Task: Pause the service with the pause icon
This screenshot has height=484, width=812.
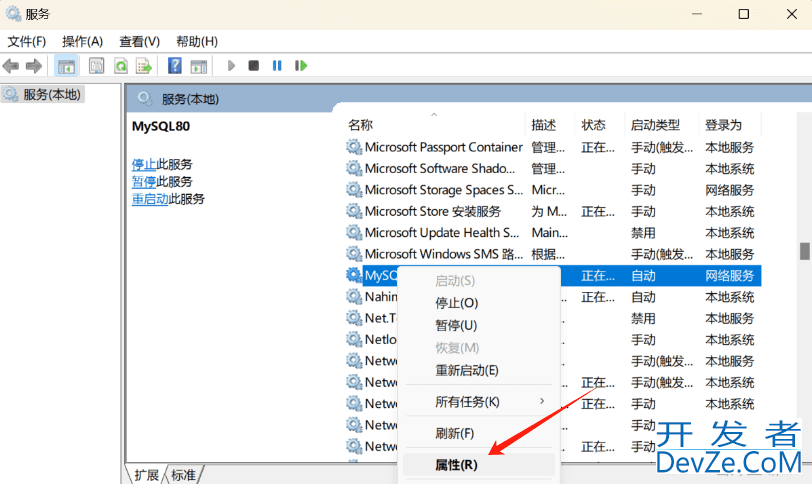Action: tap(277, 66)
